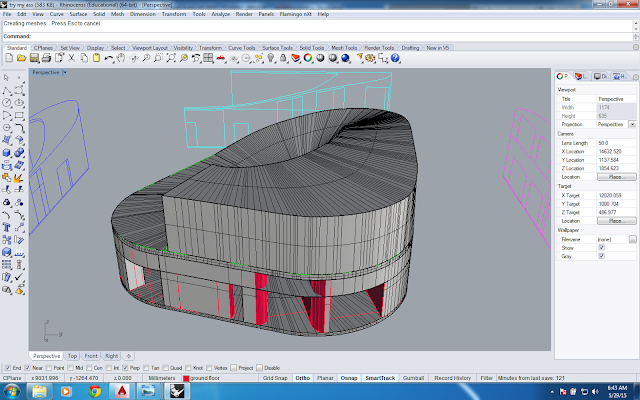This screenshot has height=400, width=640.
Task: Switch to the Curve Tools toolbar tab
Action: pos(244,47)
